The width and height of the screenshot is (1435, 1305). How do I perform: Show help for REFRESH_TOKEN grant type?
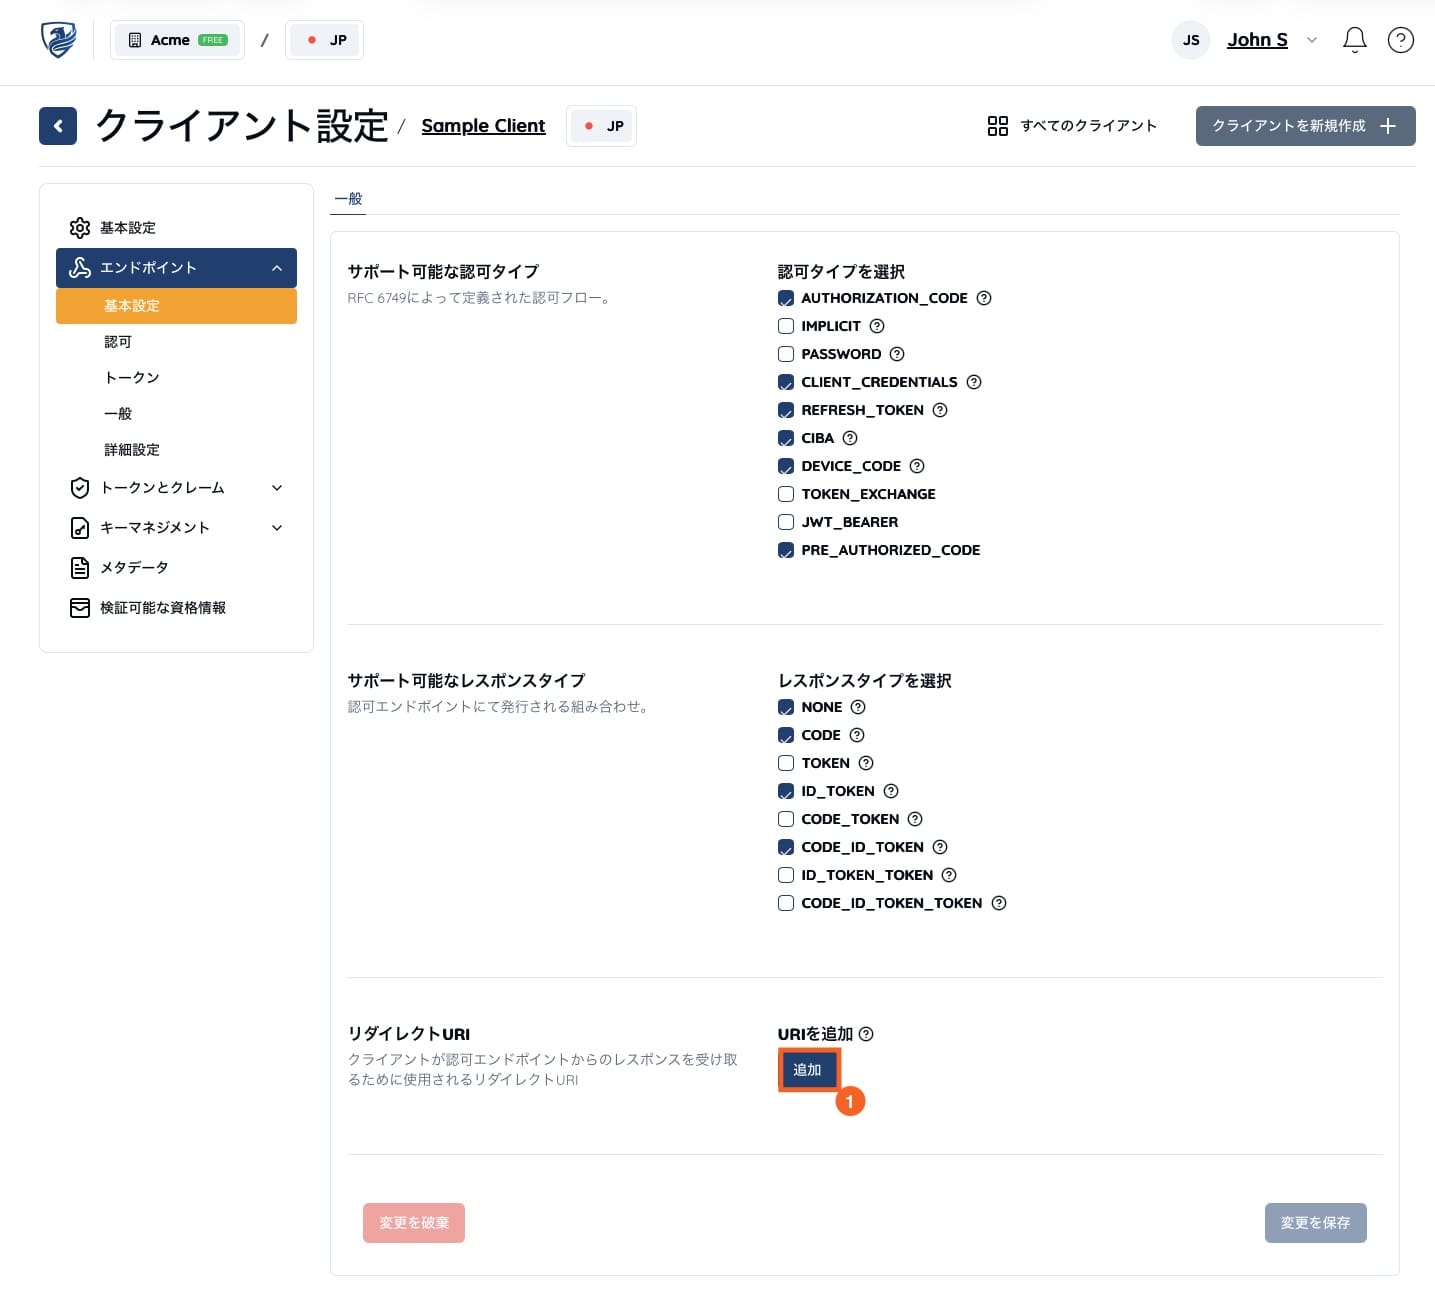click(940, 410)
